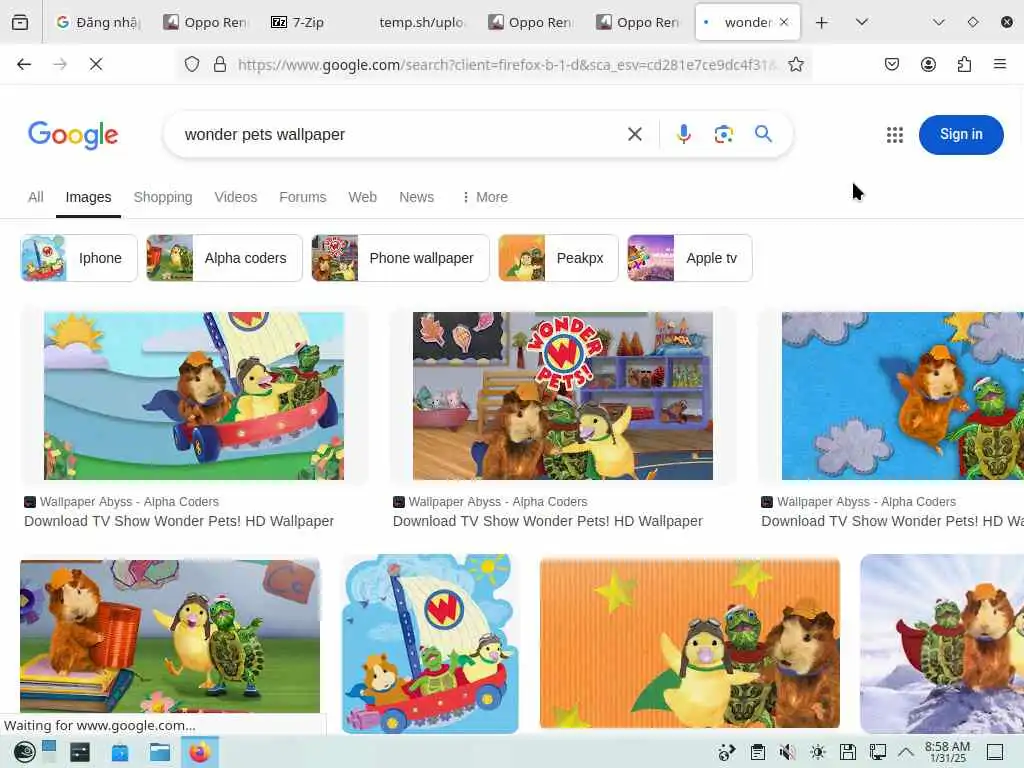
Task: Save page to Pocket
Action: coord(891,64)
